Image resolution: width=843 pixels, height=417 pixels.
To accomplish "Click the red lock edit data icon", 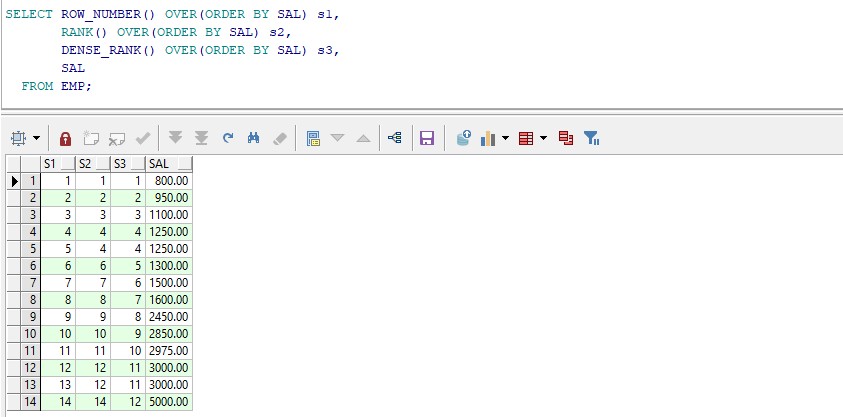I will point(65,139).
